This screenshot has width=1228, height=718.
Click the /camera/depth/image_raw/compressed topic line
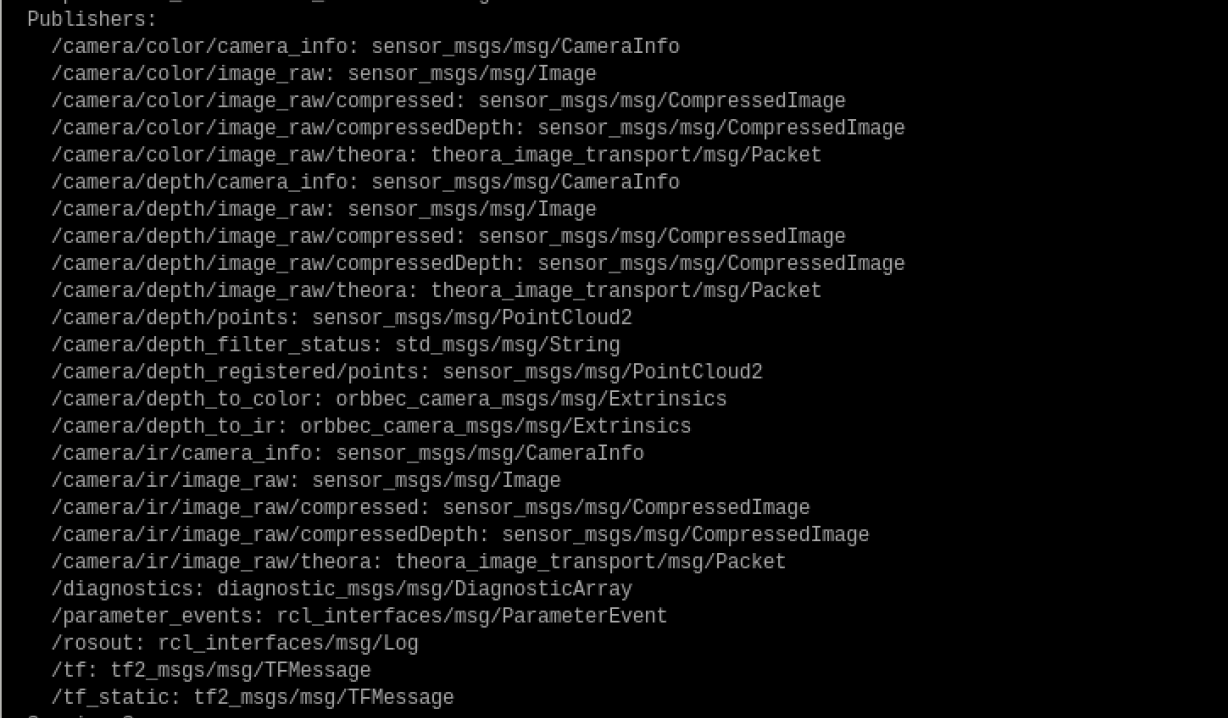pyautogui.click(x=448, y=236)
